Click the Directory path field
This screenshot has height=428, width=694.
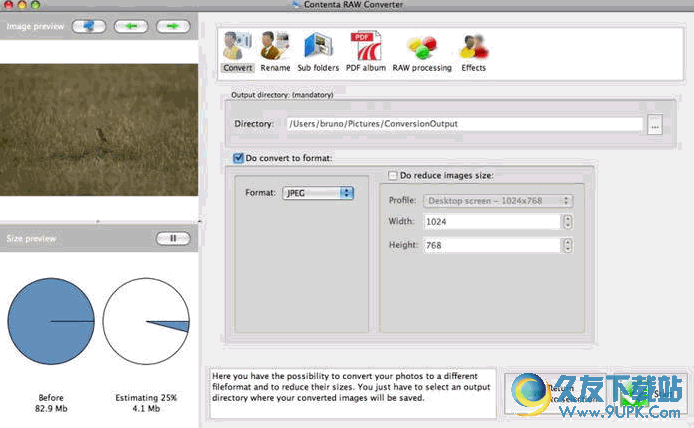coord(464,124)
